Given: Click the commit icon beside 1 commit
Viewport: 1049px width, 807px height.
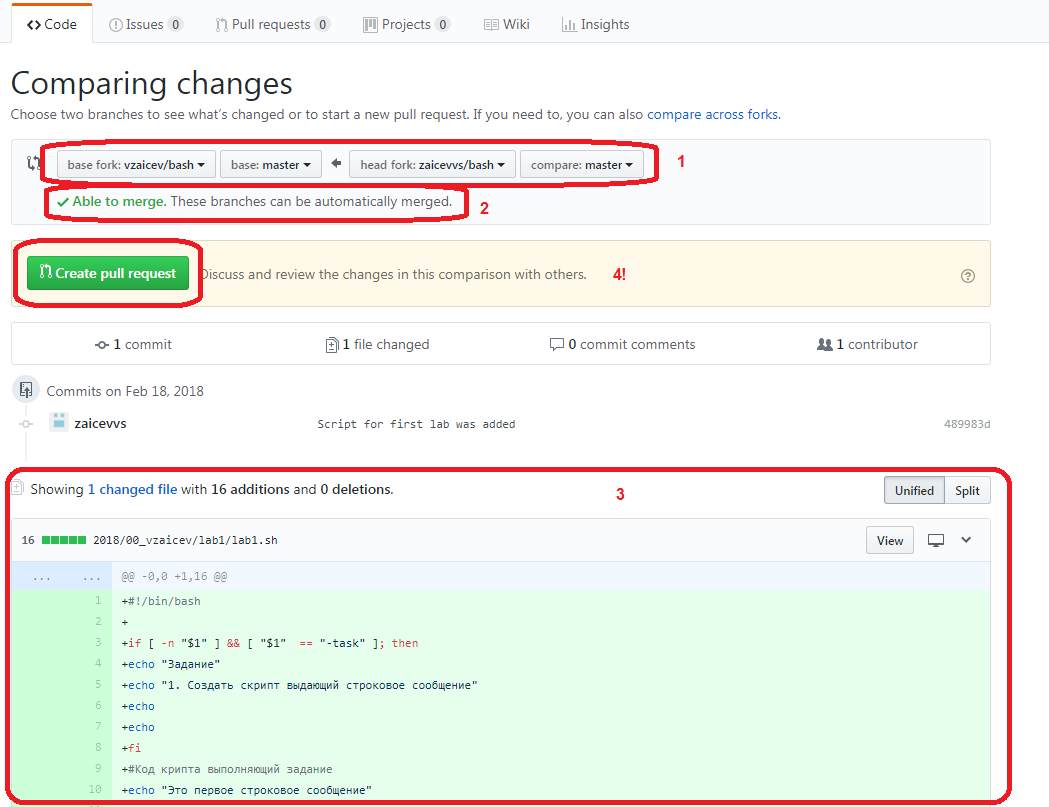Looking at the screenshot, I should click(x=102, y=345).
